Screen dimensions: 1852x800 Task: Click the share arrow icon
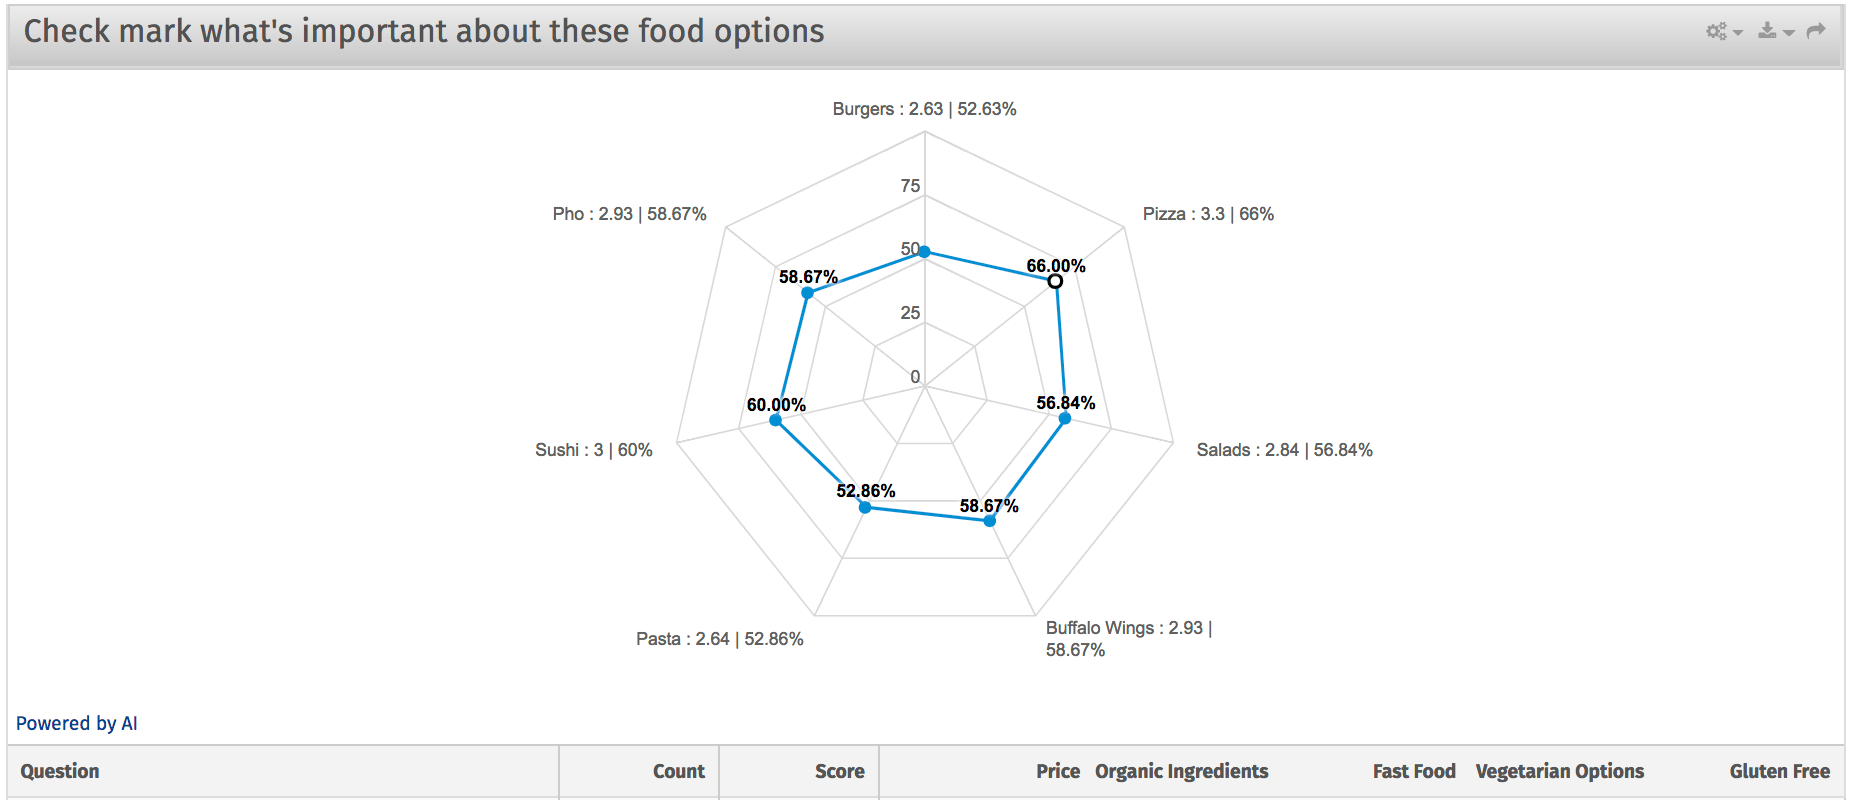pos(1816,31)
